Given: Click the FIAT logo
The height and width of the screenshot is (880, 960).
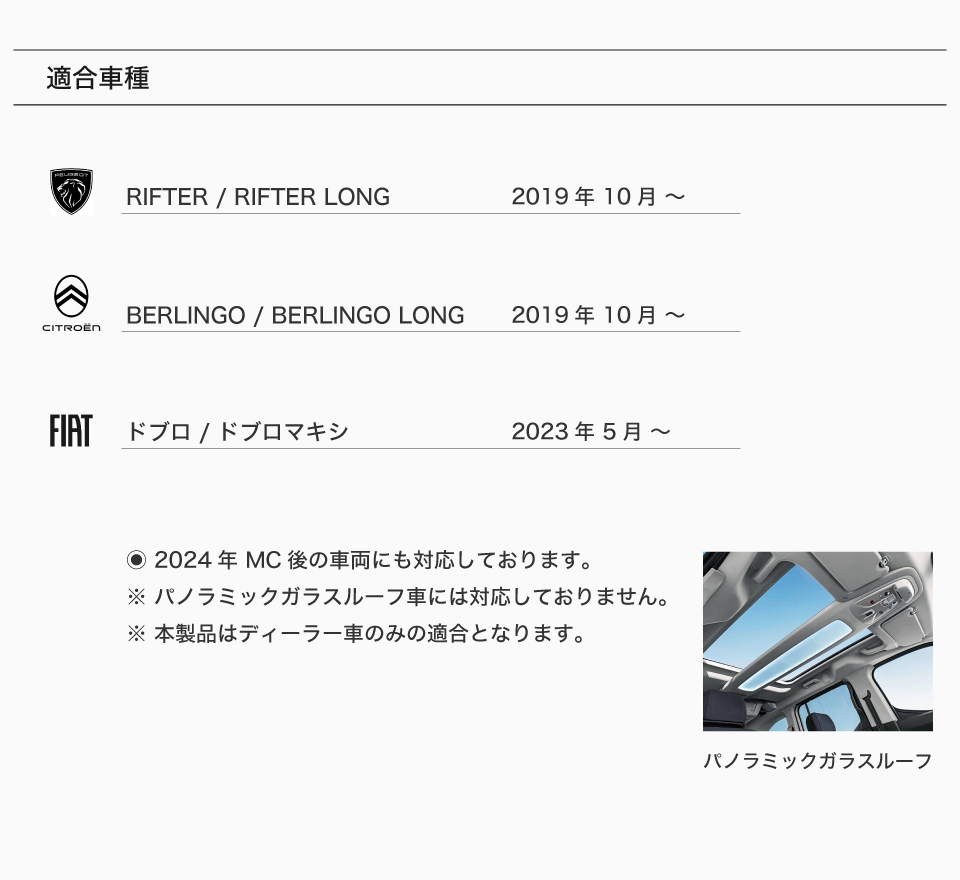Looking at the screenshot, I should click(71, 431).
